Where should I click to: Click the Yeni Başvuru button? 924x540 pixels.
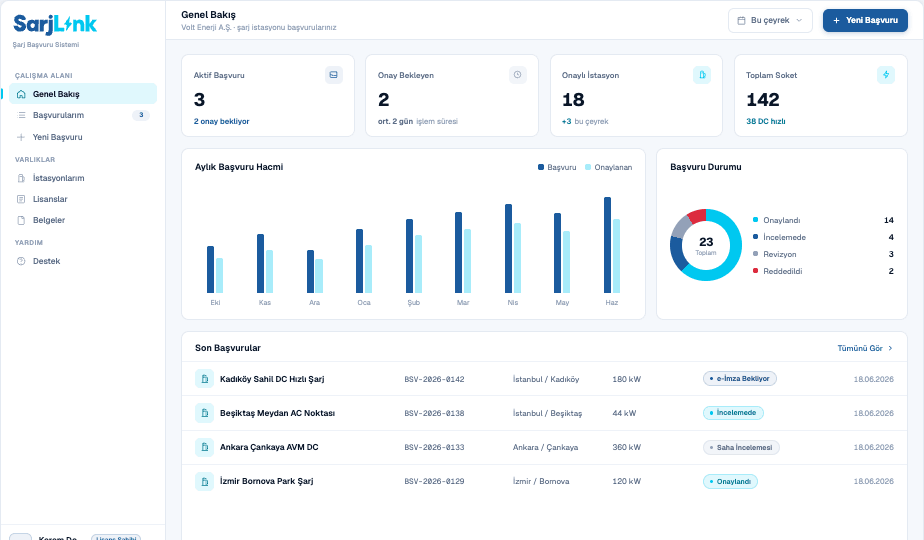[865, 20]
